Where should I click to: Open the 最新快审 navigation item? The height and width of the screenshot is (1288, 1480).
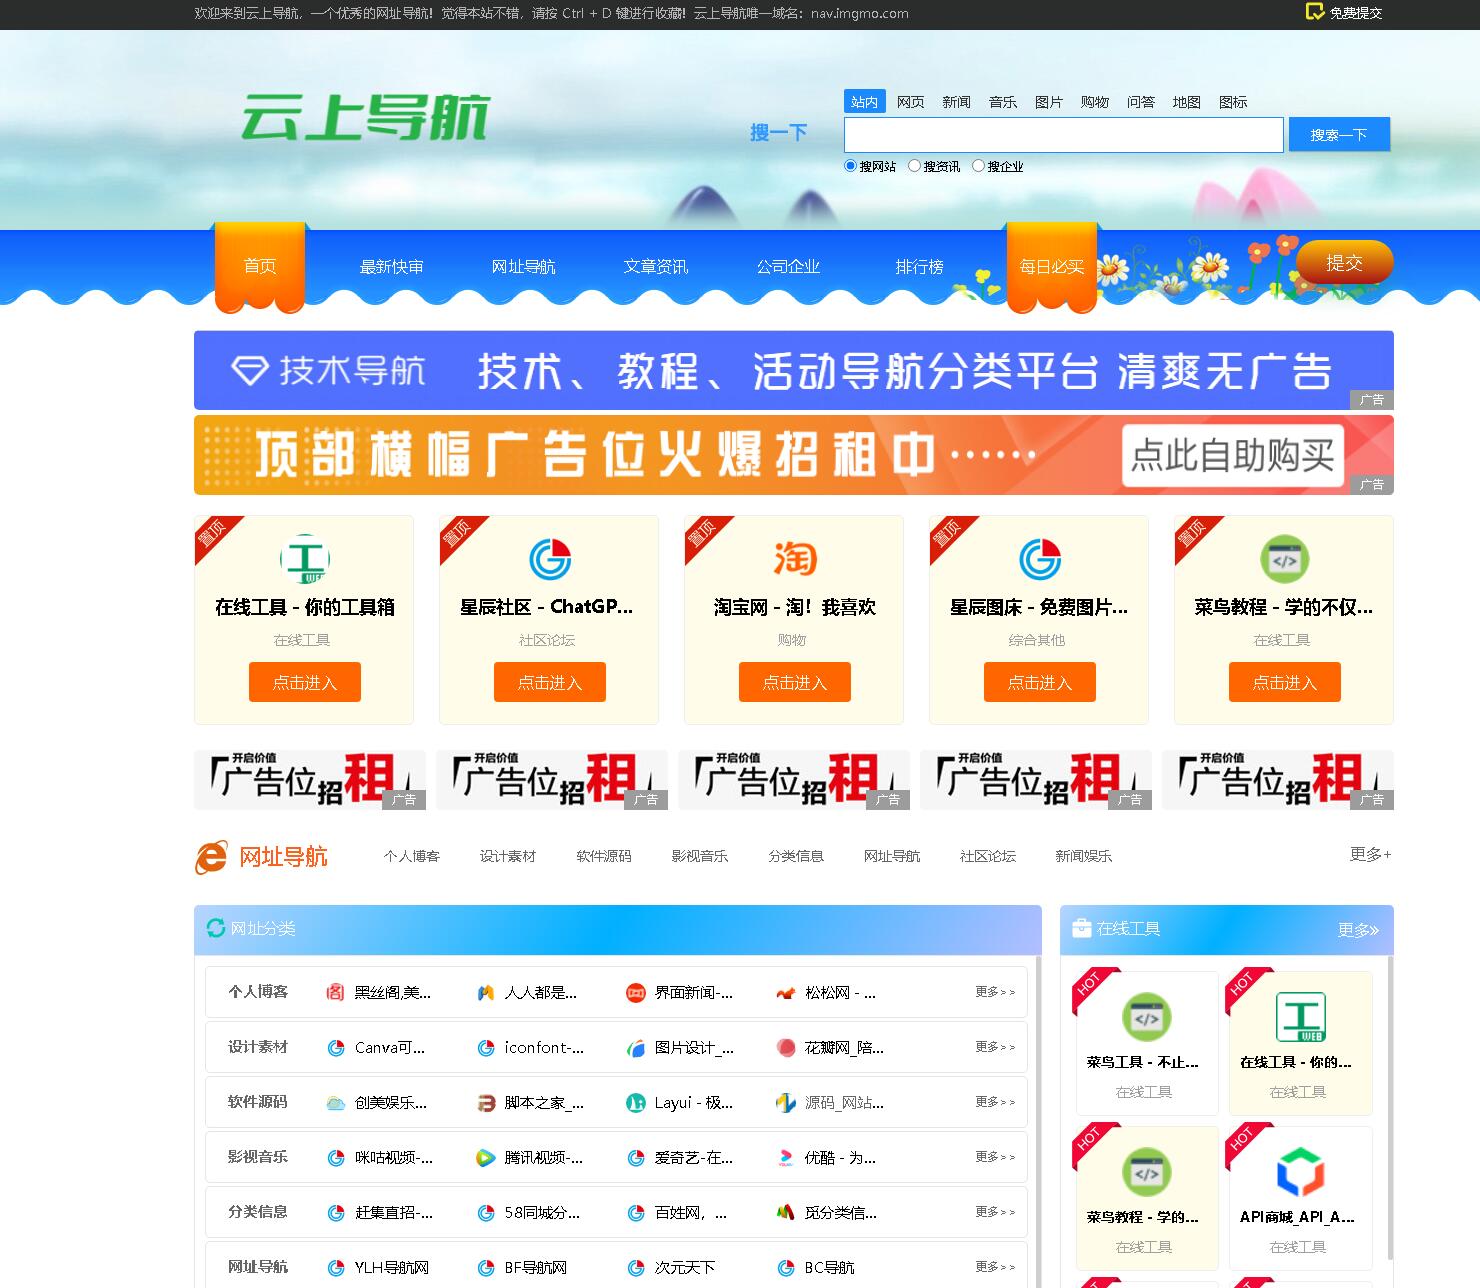pos(391,267)
